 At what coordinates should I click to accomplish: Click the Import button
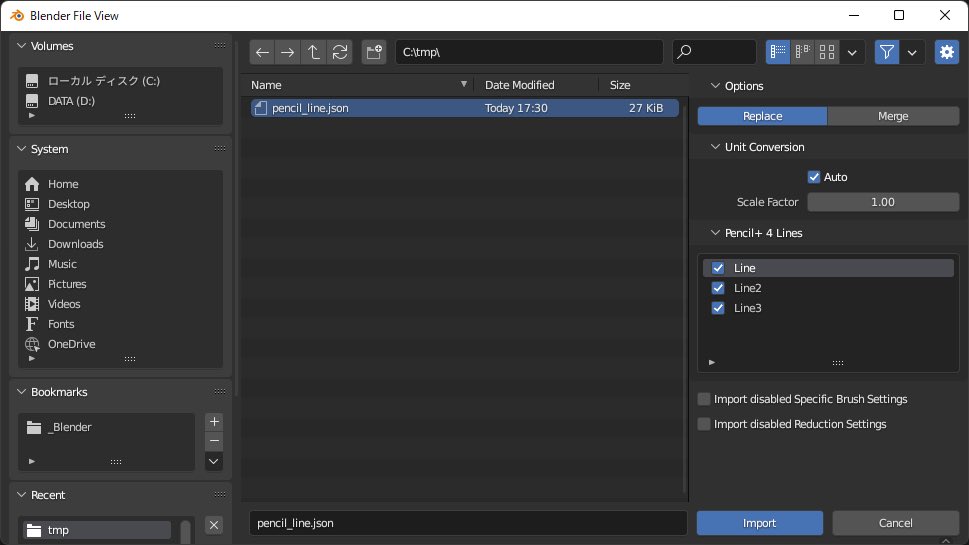tap(760, 523)
